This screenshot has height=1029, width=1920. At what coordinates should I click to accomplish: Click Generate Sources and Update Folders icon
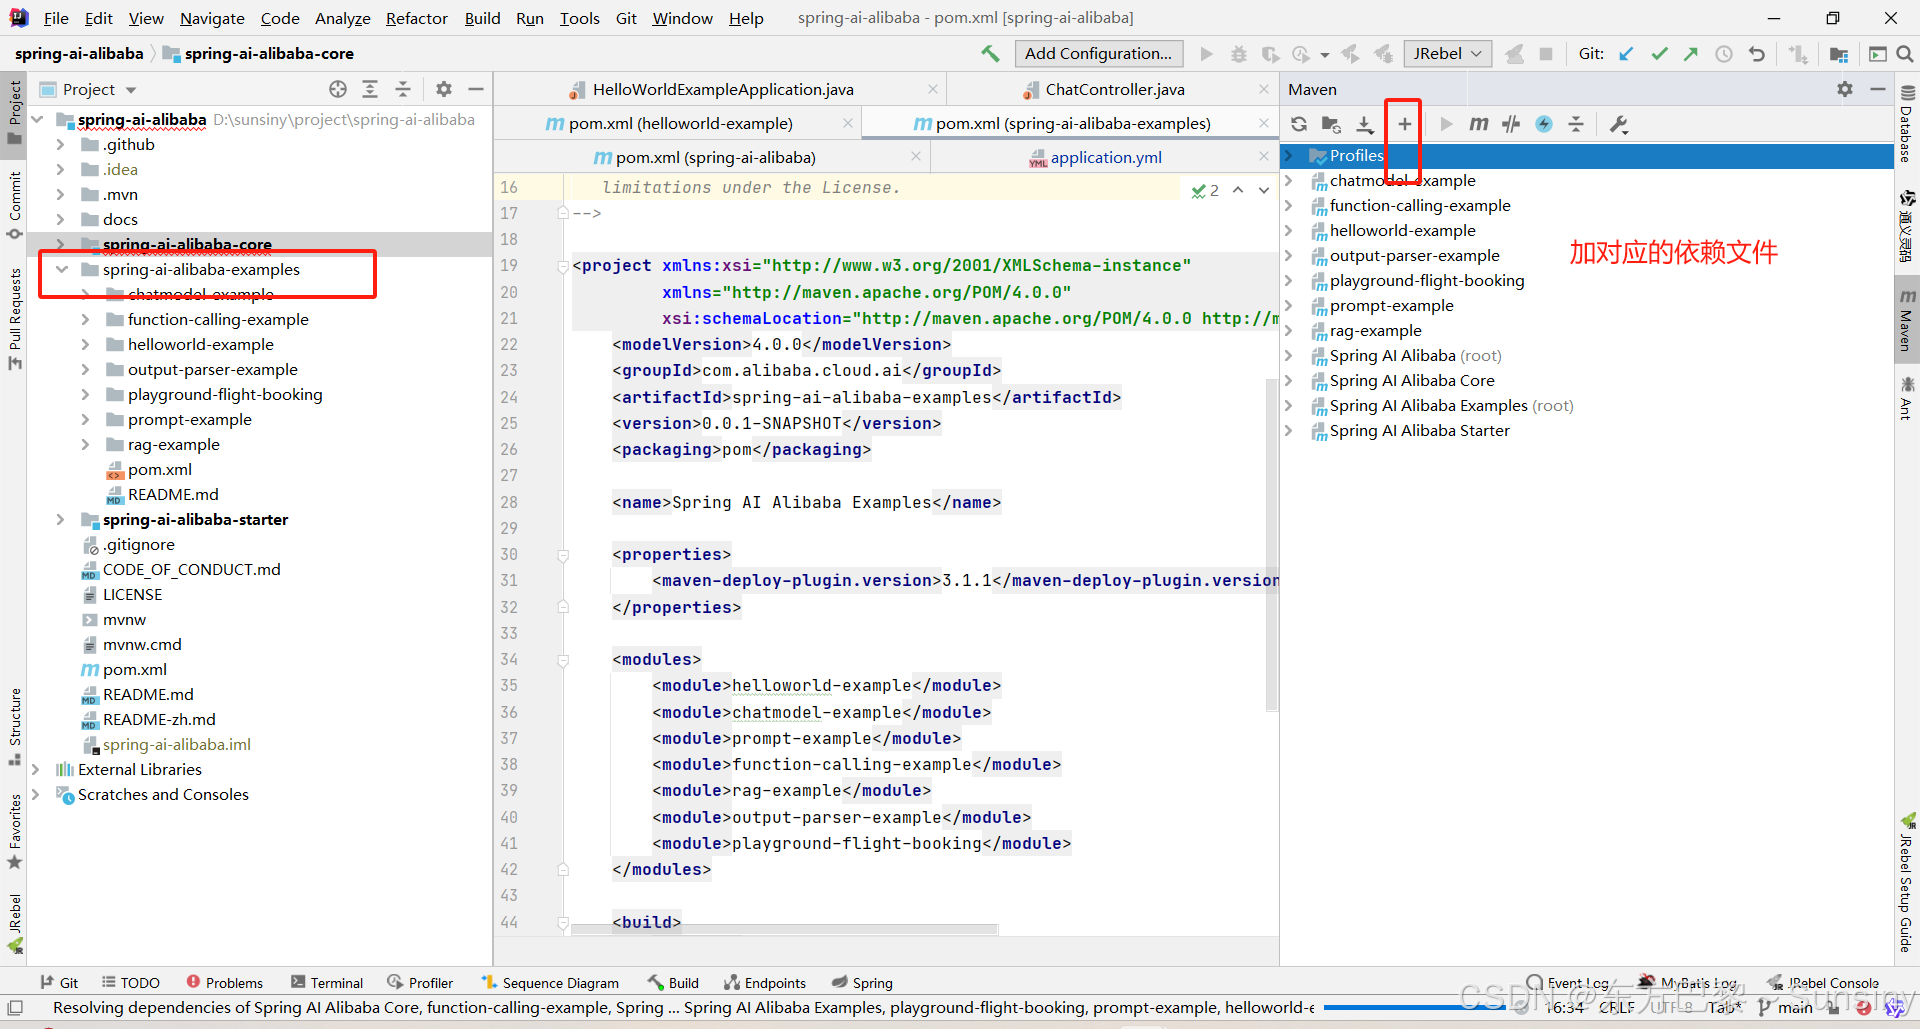tap(1331, 124)
